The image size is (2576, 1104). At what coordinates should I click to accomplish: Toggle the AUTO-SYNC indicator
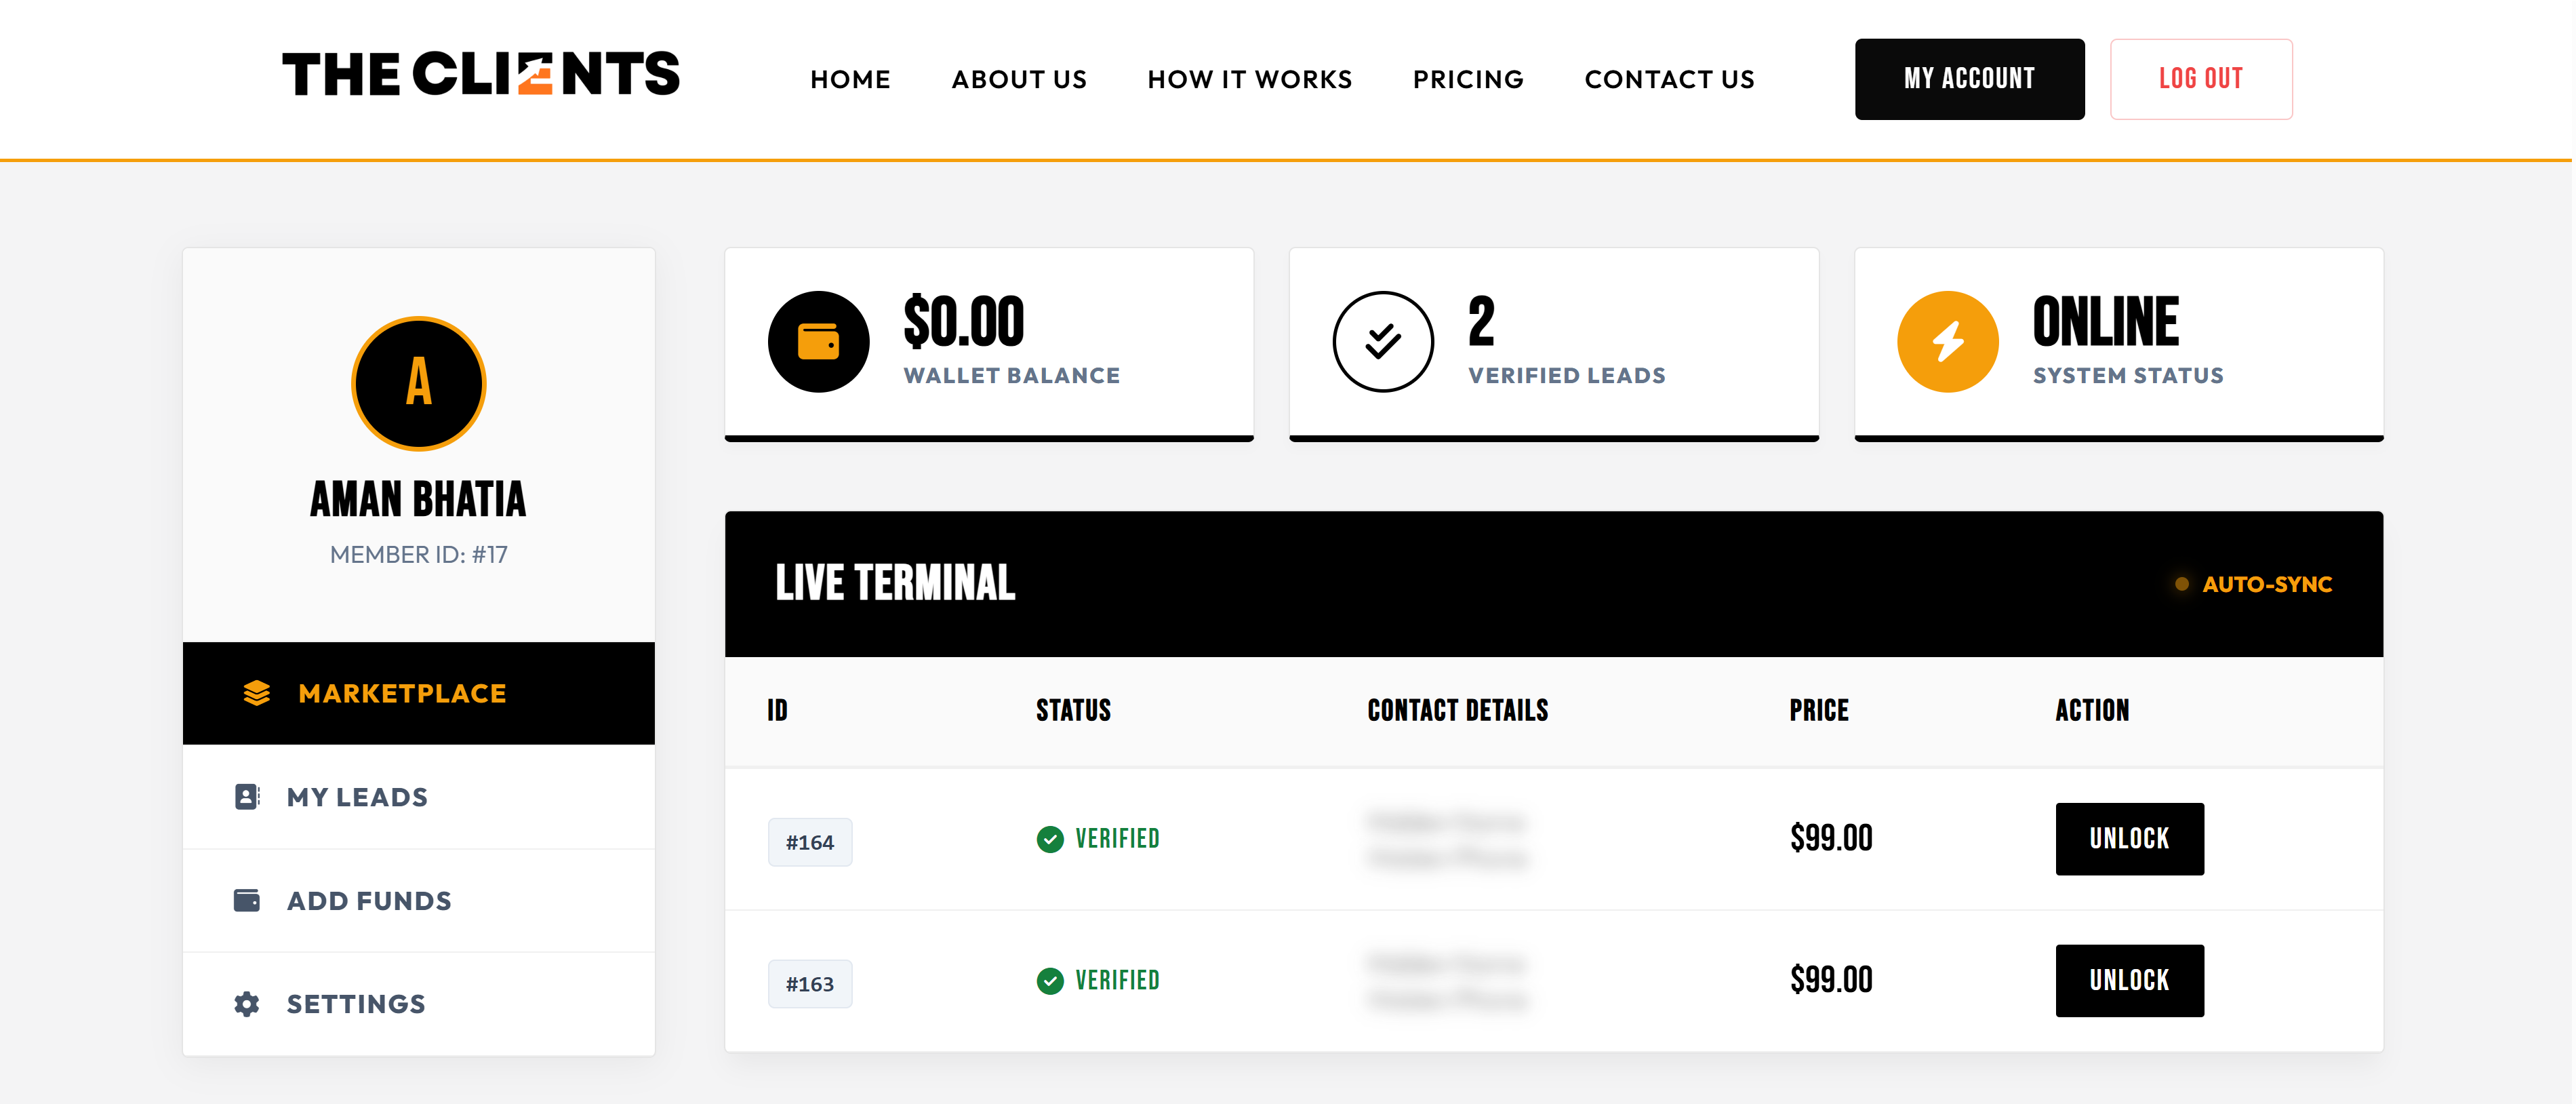(2255, 585)
